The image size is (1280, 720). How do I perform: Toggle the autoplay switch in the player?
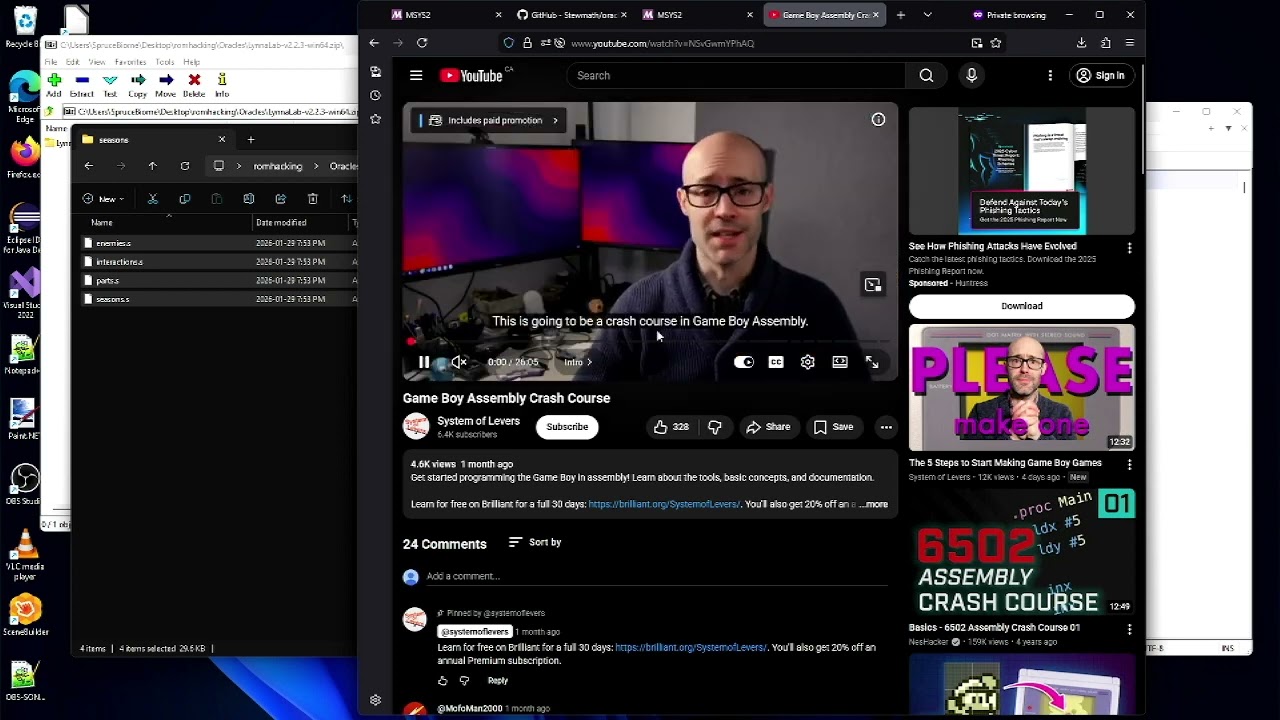pyautogui.click(x=744, y=362)
